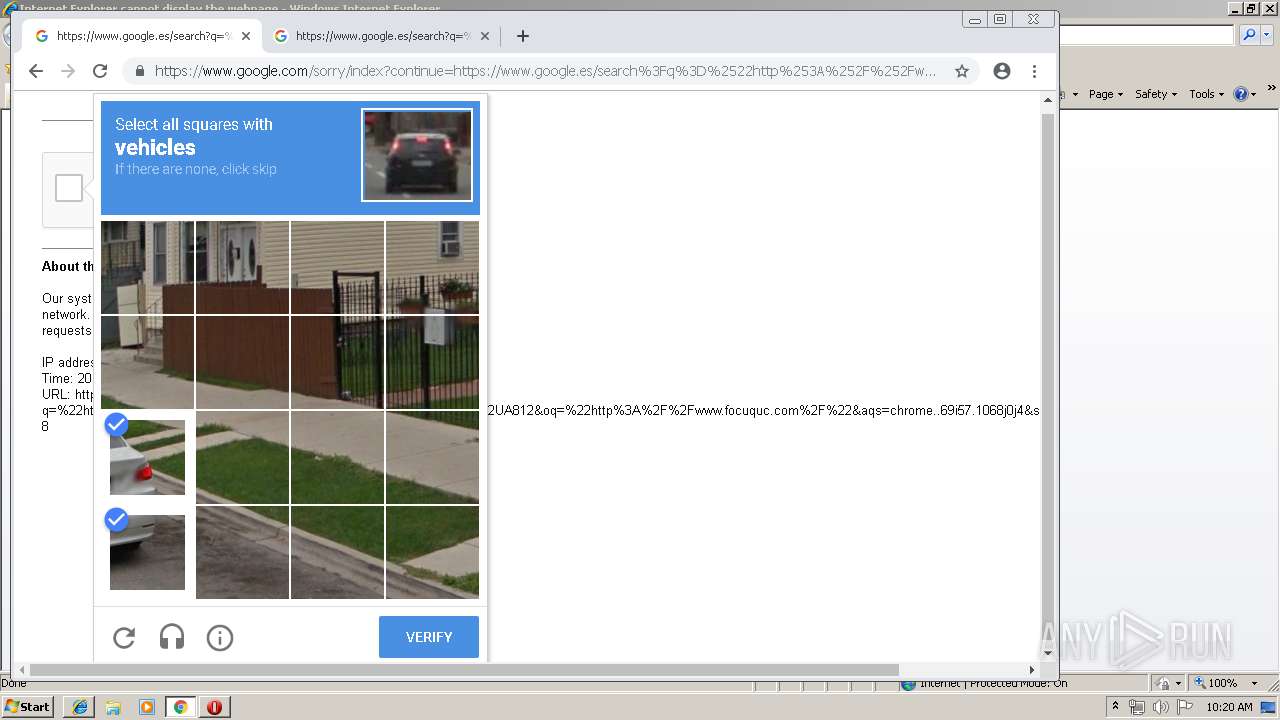Switch to the second Google search tab
The height and width of the screenshot is (720, 1280).
tap(383, 36)
